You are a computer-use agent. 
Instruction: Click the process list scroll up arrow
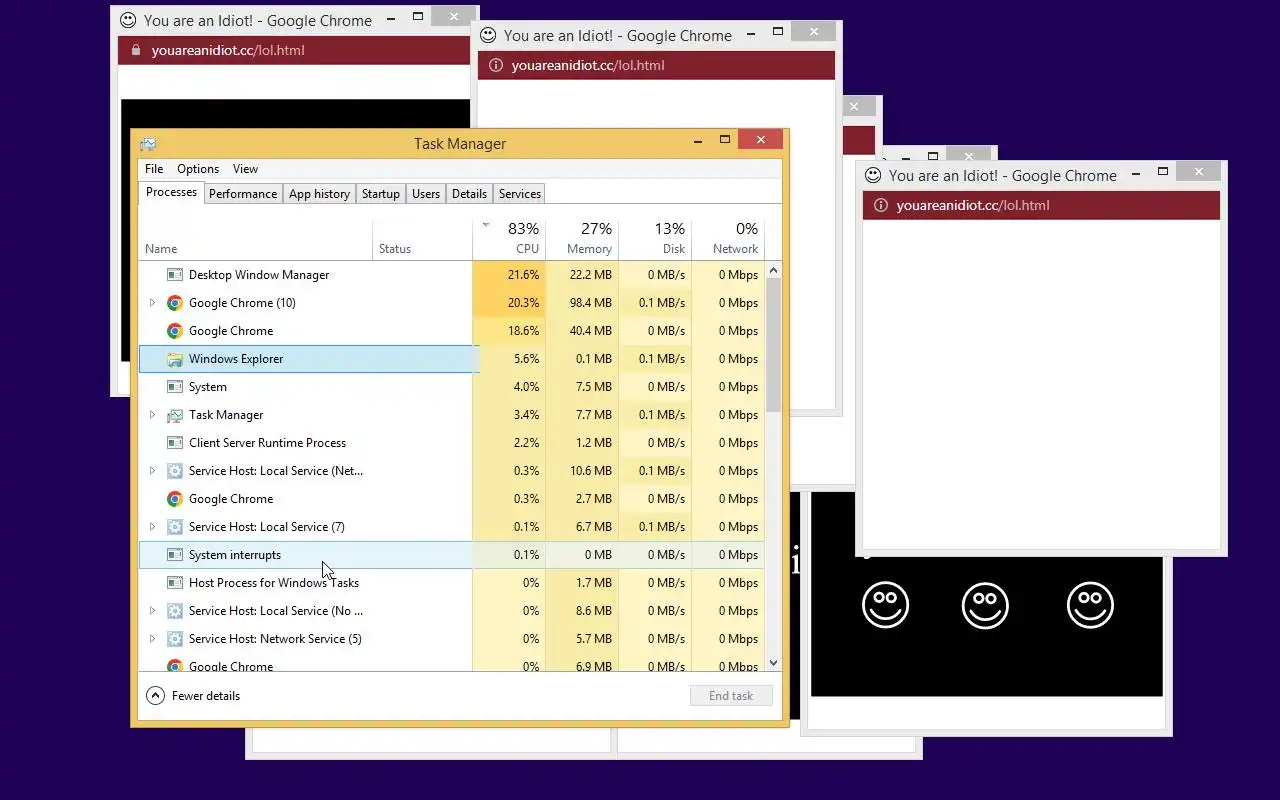coord(773,270)
